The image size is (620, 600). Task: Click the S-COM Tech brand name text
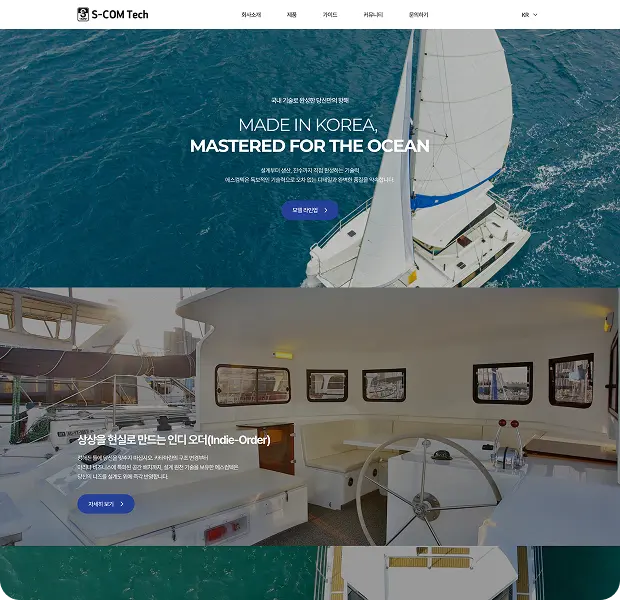(120, 15)
